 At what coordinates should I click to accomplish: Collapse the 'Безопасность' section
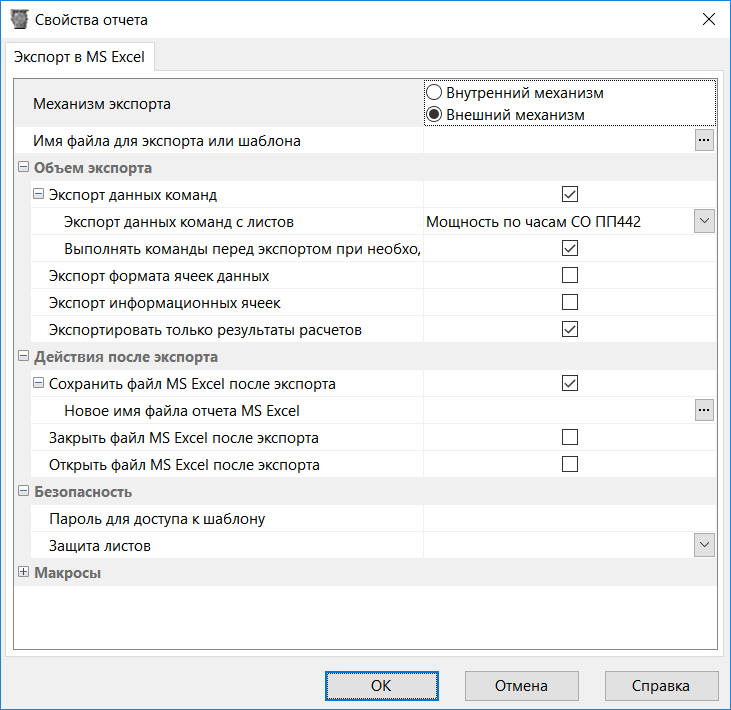pyautogui.click(x=23, y=492)
